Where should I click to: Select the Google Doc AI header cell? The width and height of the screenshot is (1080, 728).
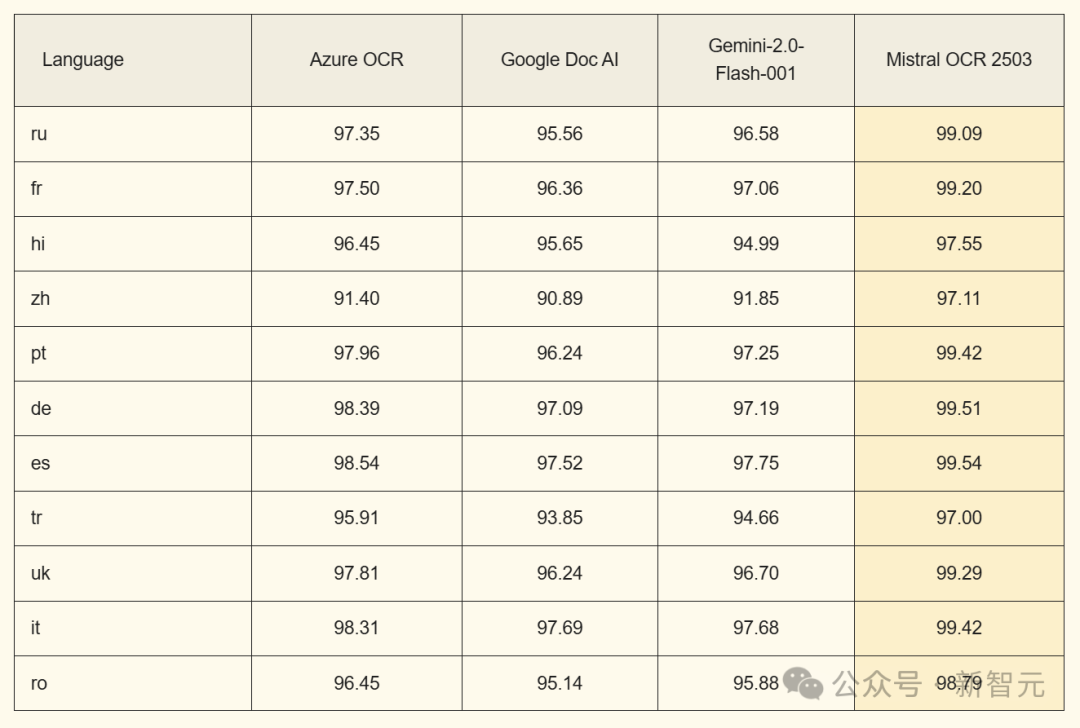click(x=559, y=60)
